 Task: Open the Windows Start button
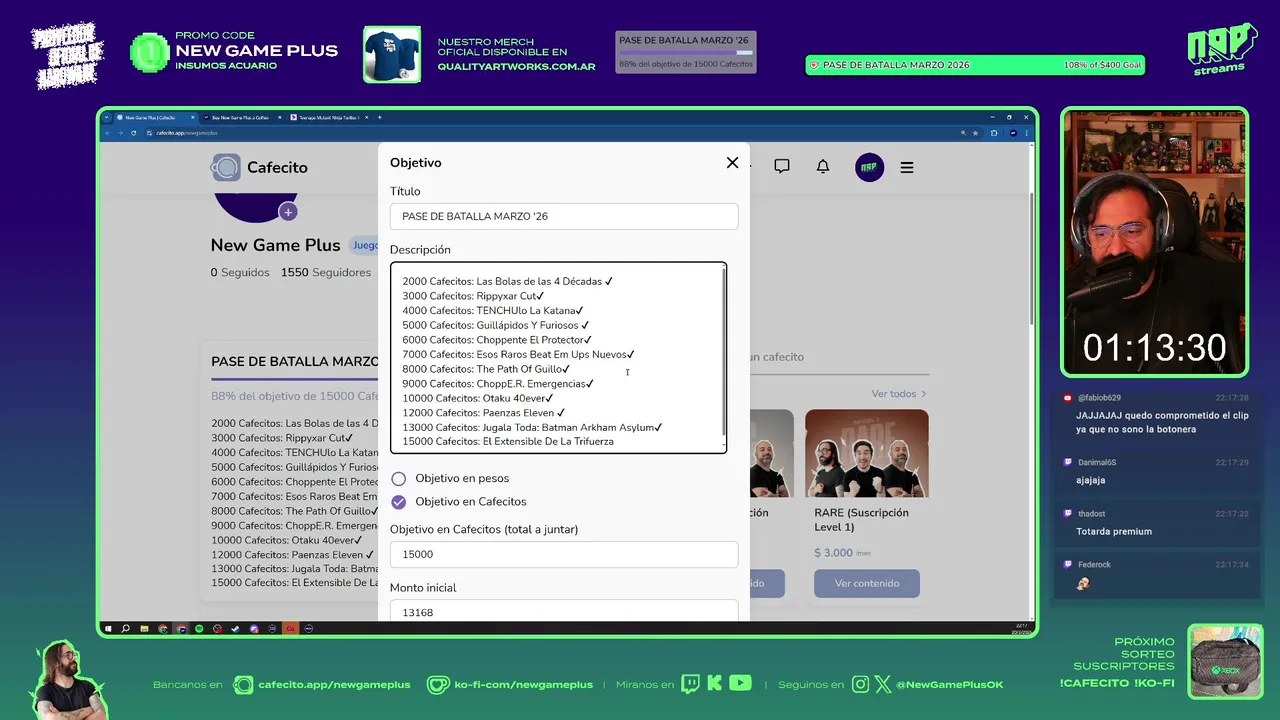click(x=108, y=629)
